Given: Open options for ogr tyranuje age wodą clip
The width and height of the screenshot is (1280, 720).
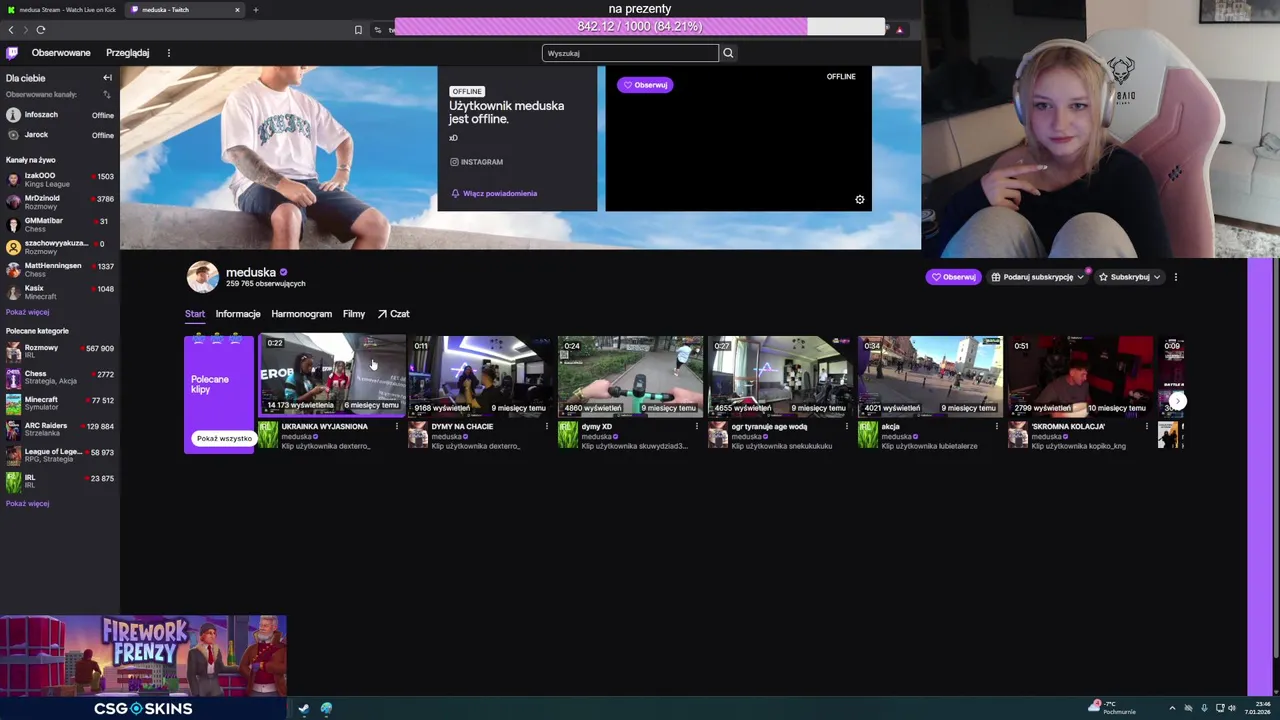Looking at the screenshot, I should click(x=847, y=427).
